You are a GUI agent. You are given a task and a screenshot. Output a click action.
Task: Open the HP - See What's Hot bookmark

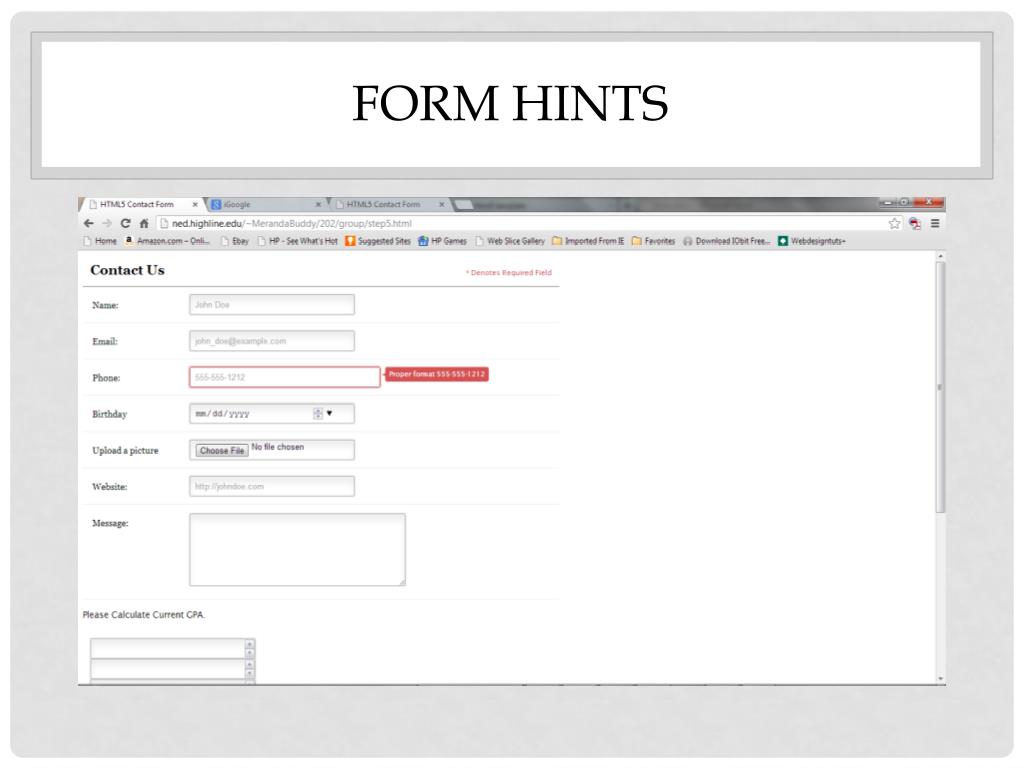click(x=298, y=241)
